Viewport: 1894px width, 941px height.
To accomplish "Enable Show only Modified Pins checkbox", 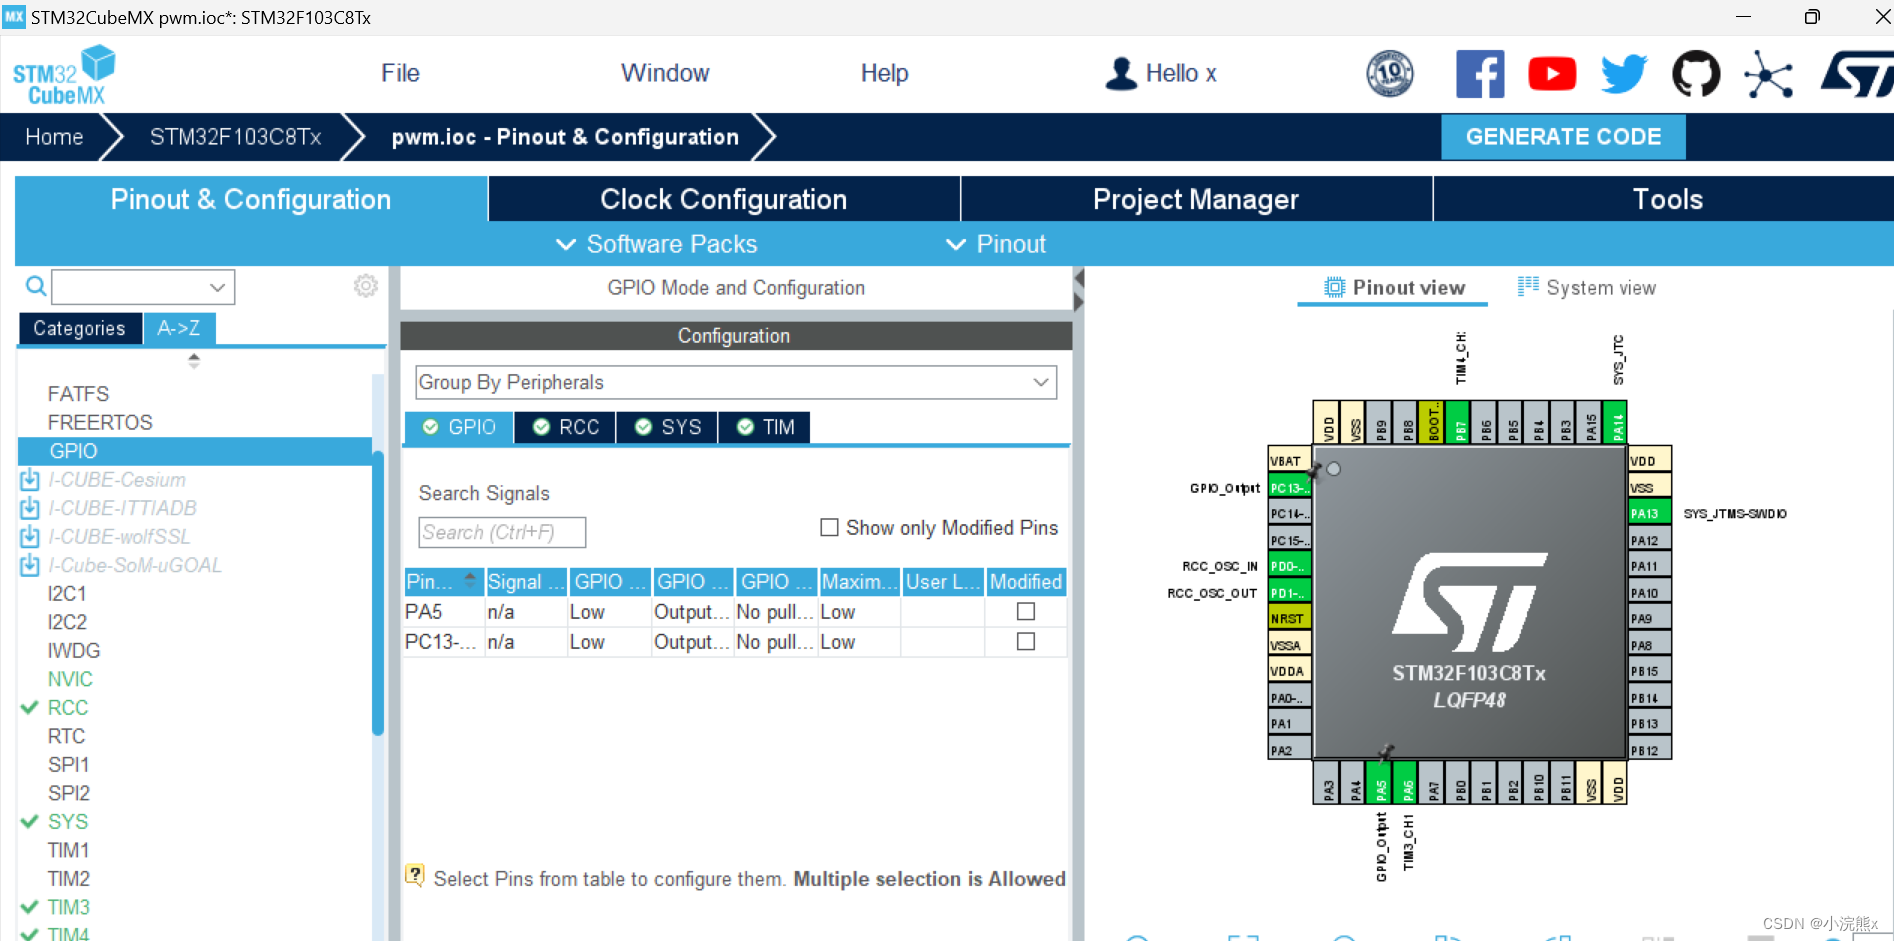I will [x=829, y=527].
